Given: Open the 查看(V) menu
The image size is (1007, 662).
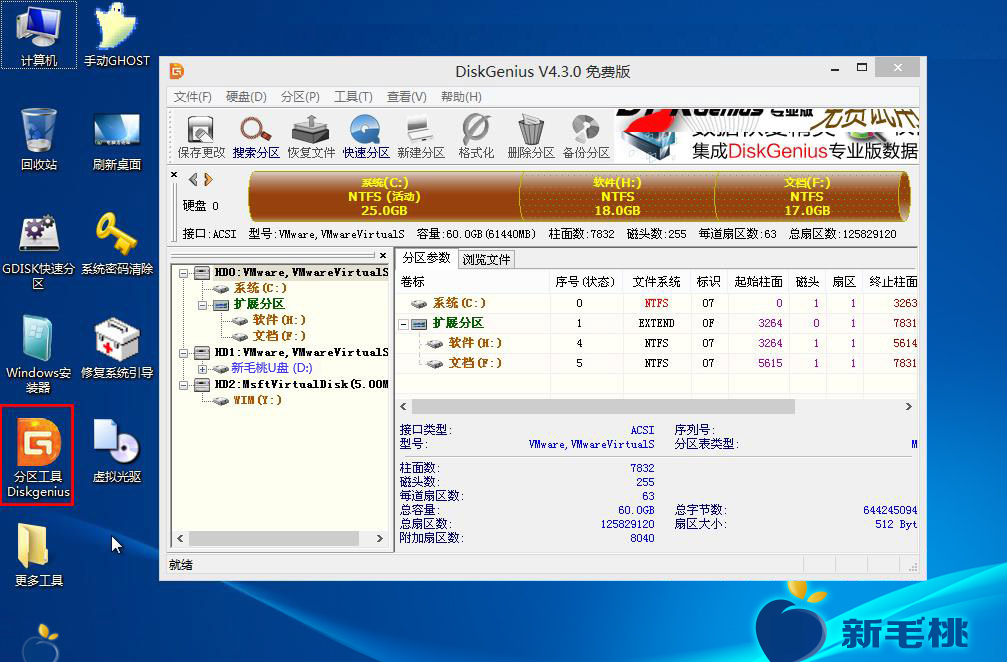Looking at the screenshot, I should 407,97.
